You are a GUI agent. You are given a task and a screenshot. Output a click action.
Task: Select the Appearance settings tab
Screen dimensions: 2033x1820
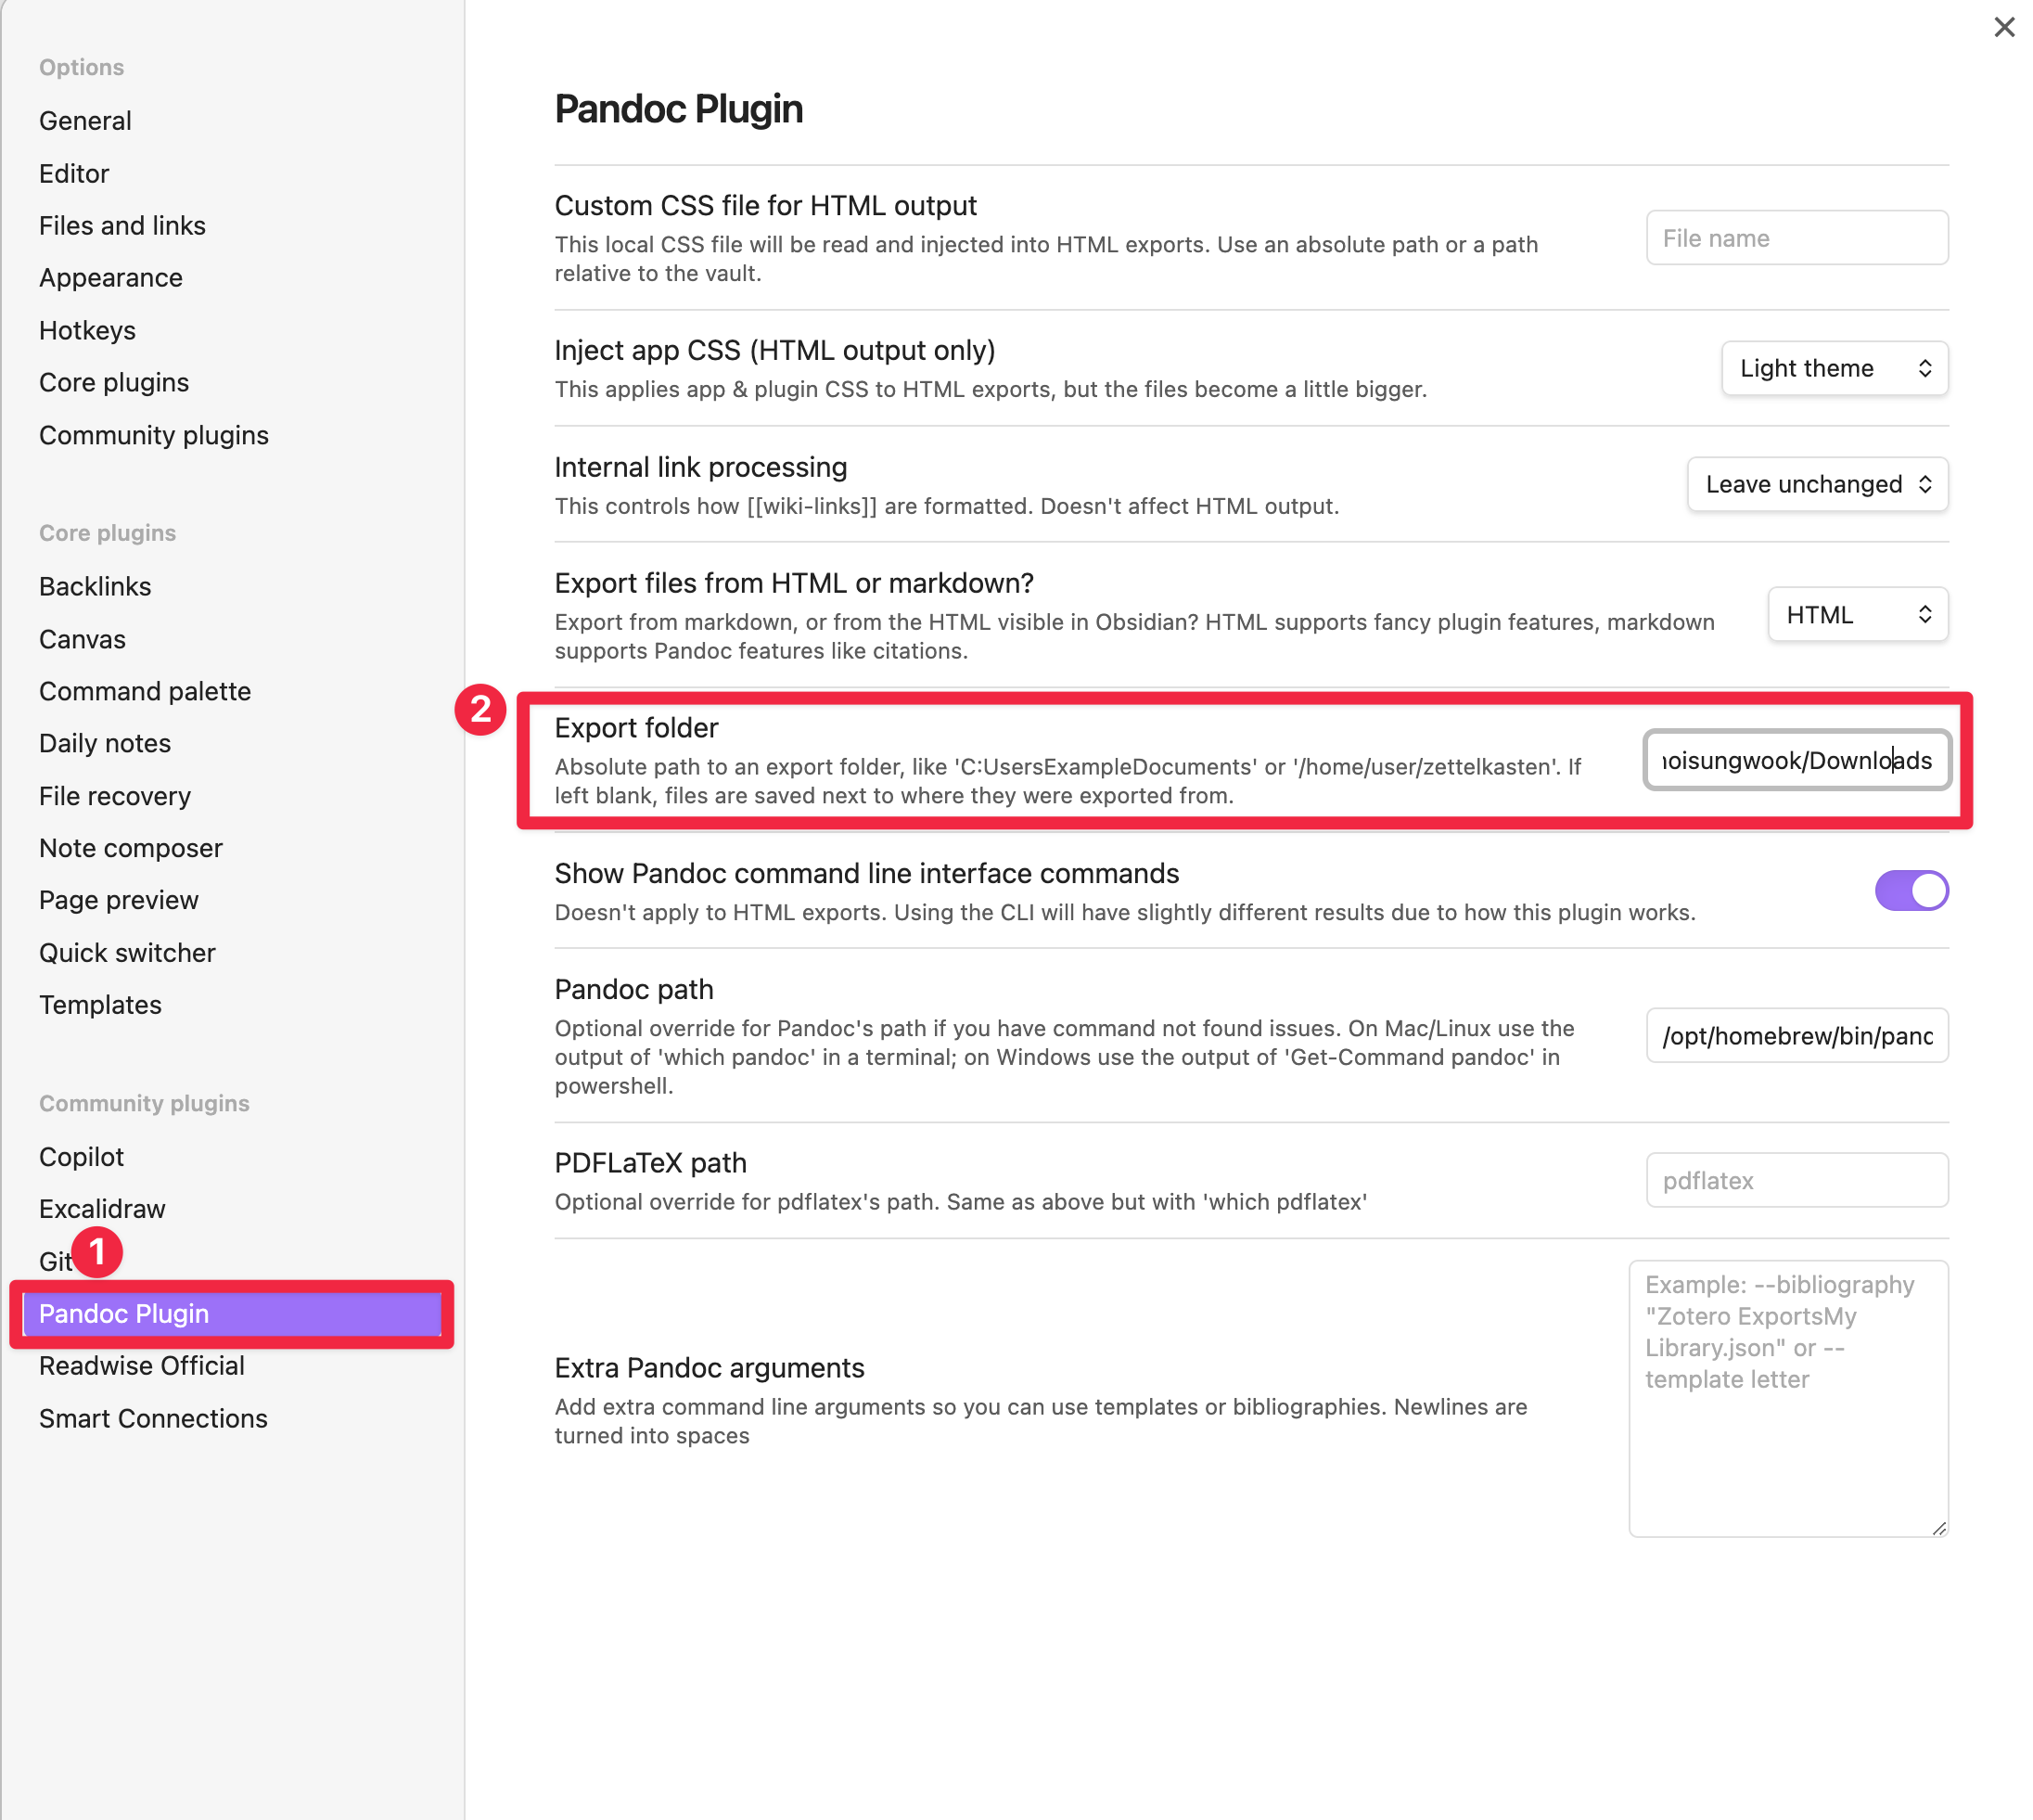click(110, 278)
